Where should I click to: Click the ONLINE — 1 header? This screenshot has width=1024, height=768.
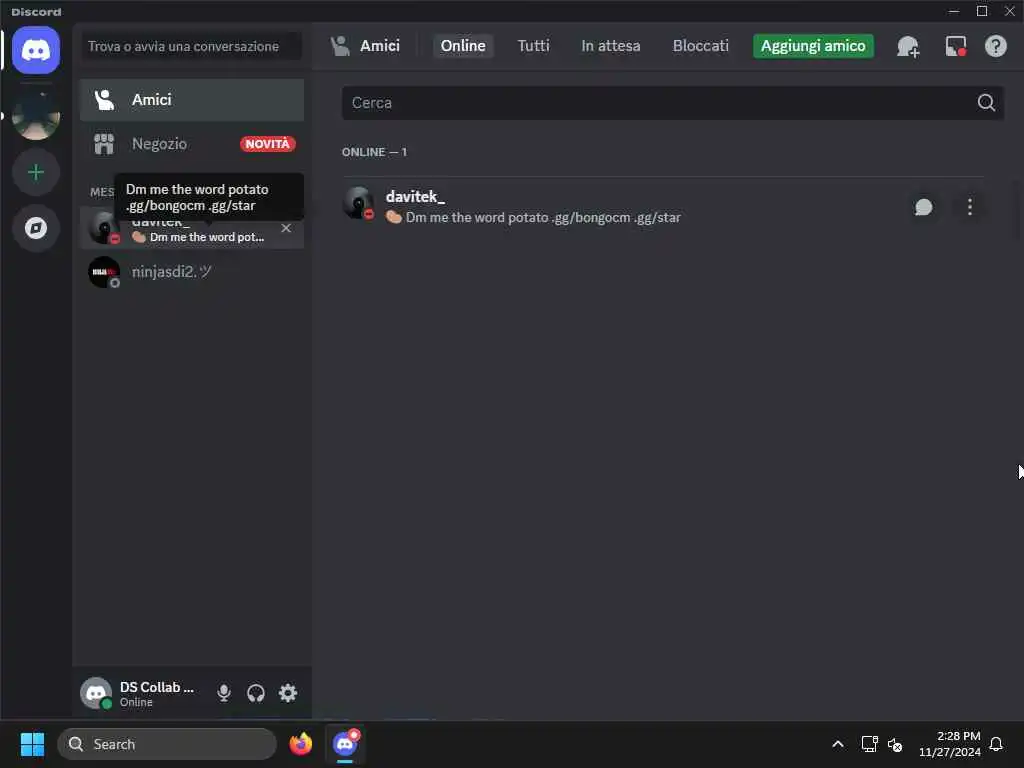pos(374,152)
